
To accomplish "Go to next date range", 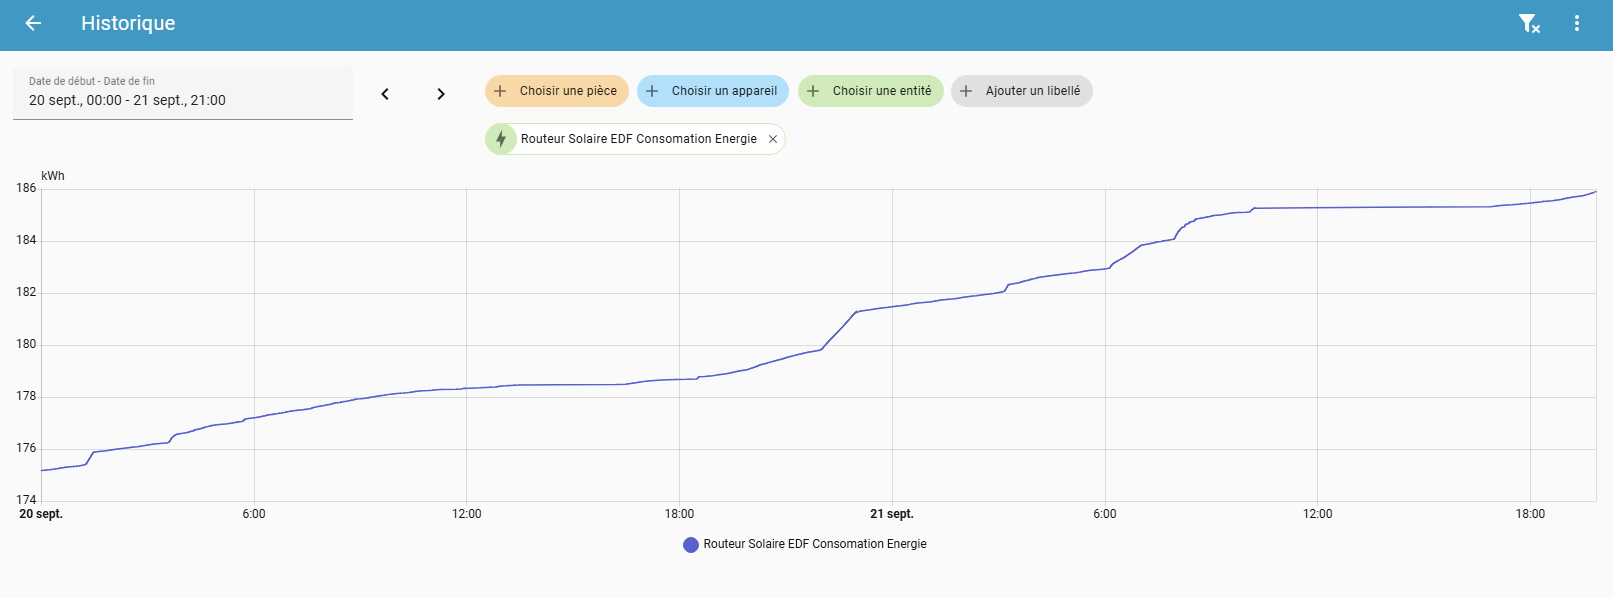I will click(x=441, y=94).
